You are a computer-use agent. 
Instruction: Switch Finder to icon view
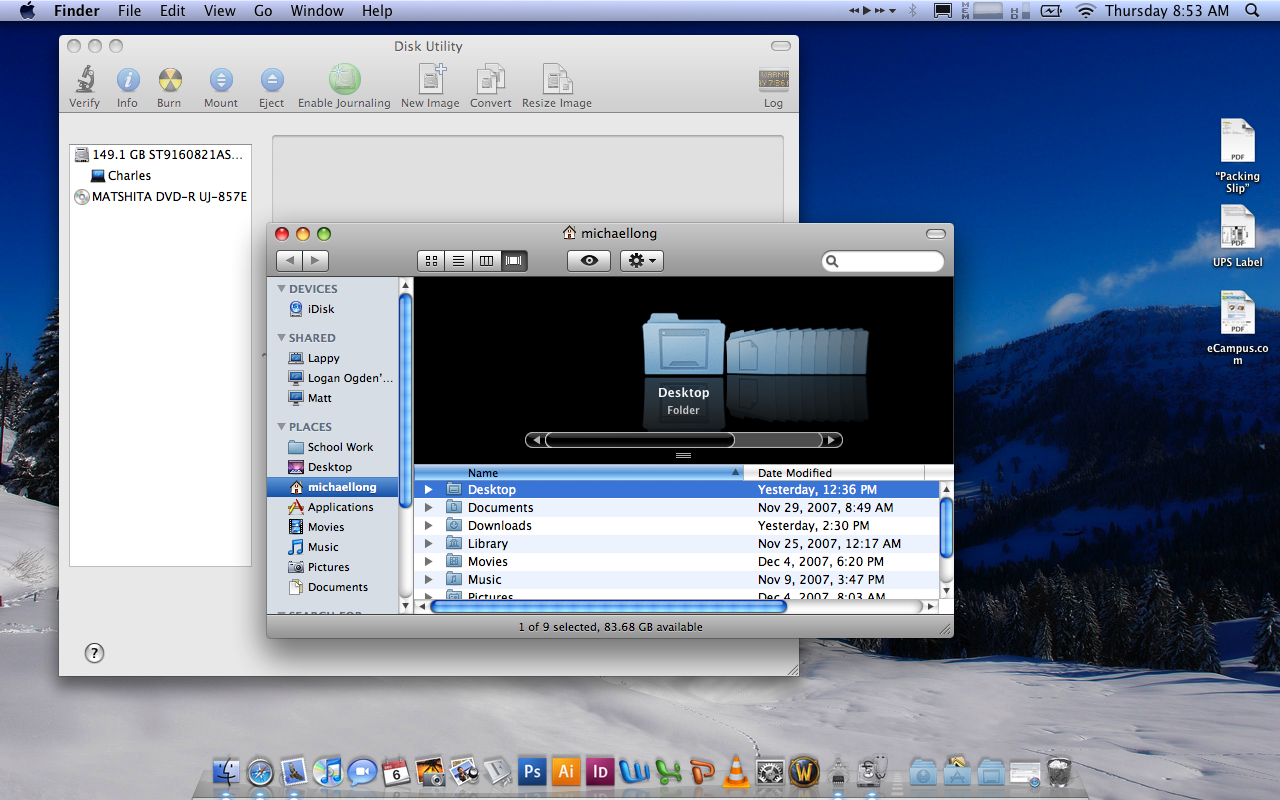click(x=431, y=261)
